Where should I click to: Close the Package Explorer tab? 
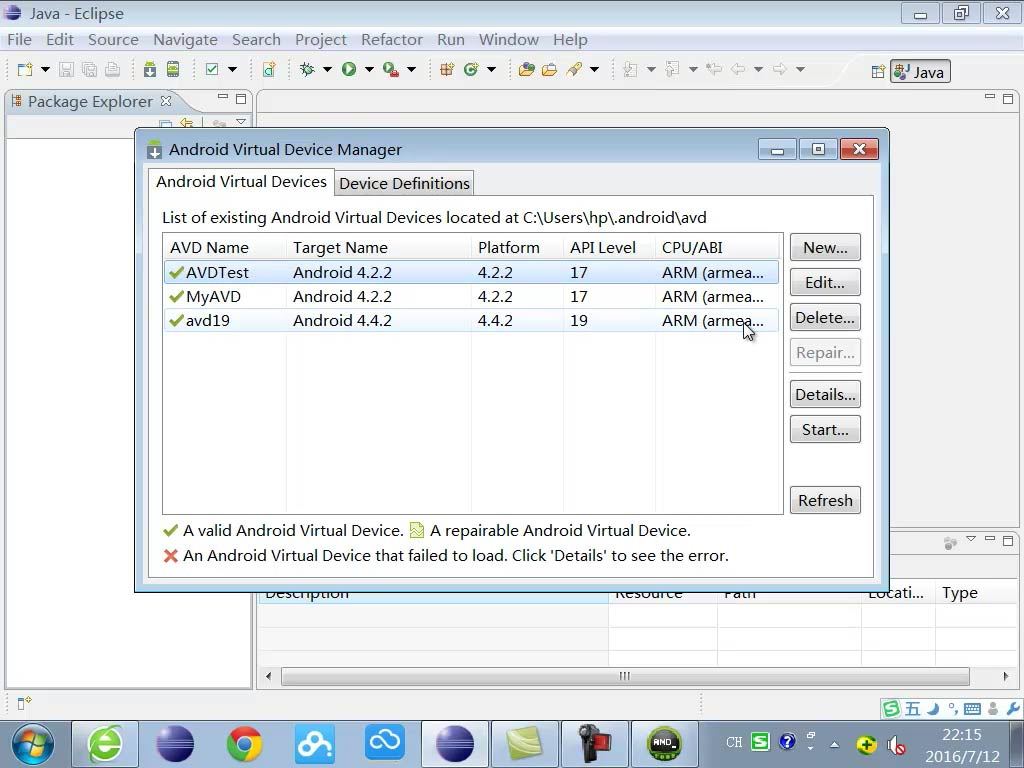tap(166, 101)
